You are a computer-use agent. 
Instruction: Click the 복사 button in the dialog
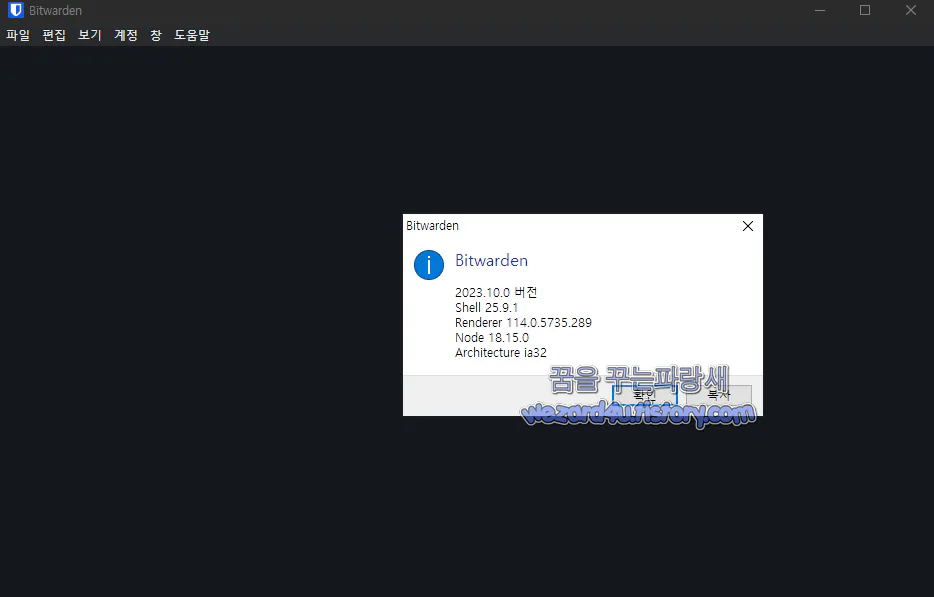(x=718, y=394)
